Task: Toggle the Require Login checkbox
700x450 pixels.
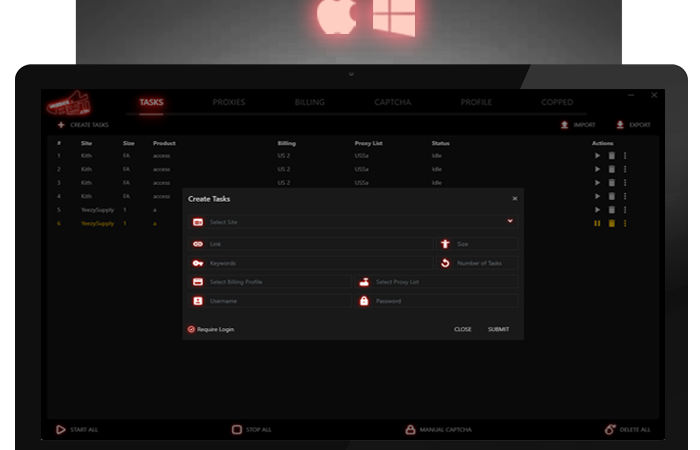Action: coord(191,329)
